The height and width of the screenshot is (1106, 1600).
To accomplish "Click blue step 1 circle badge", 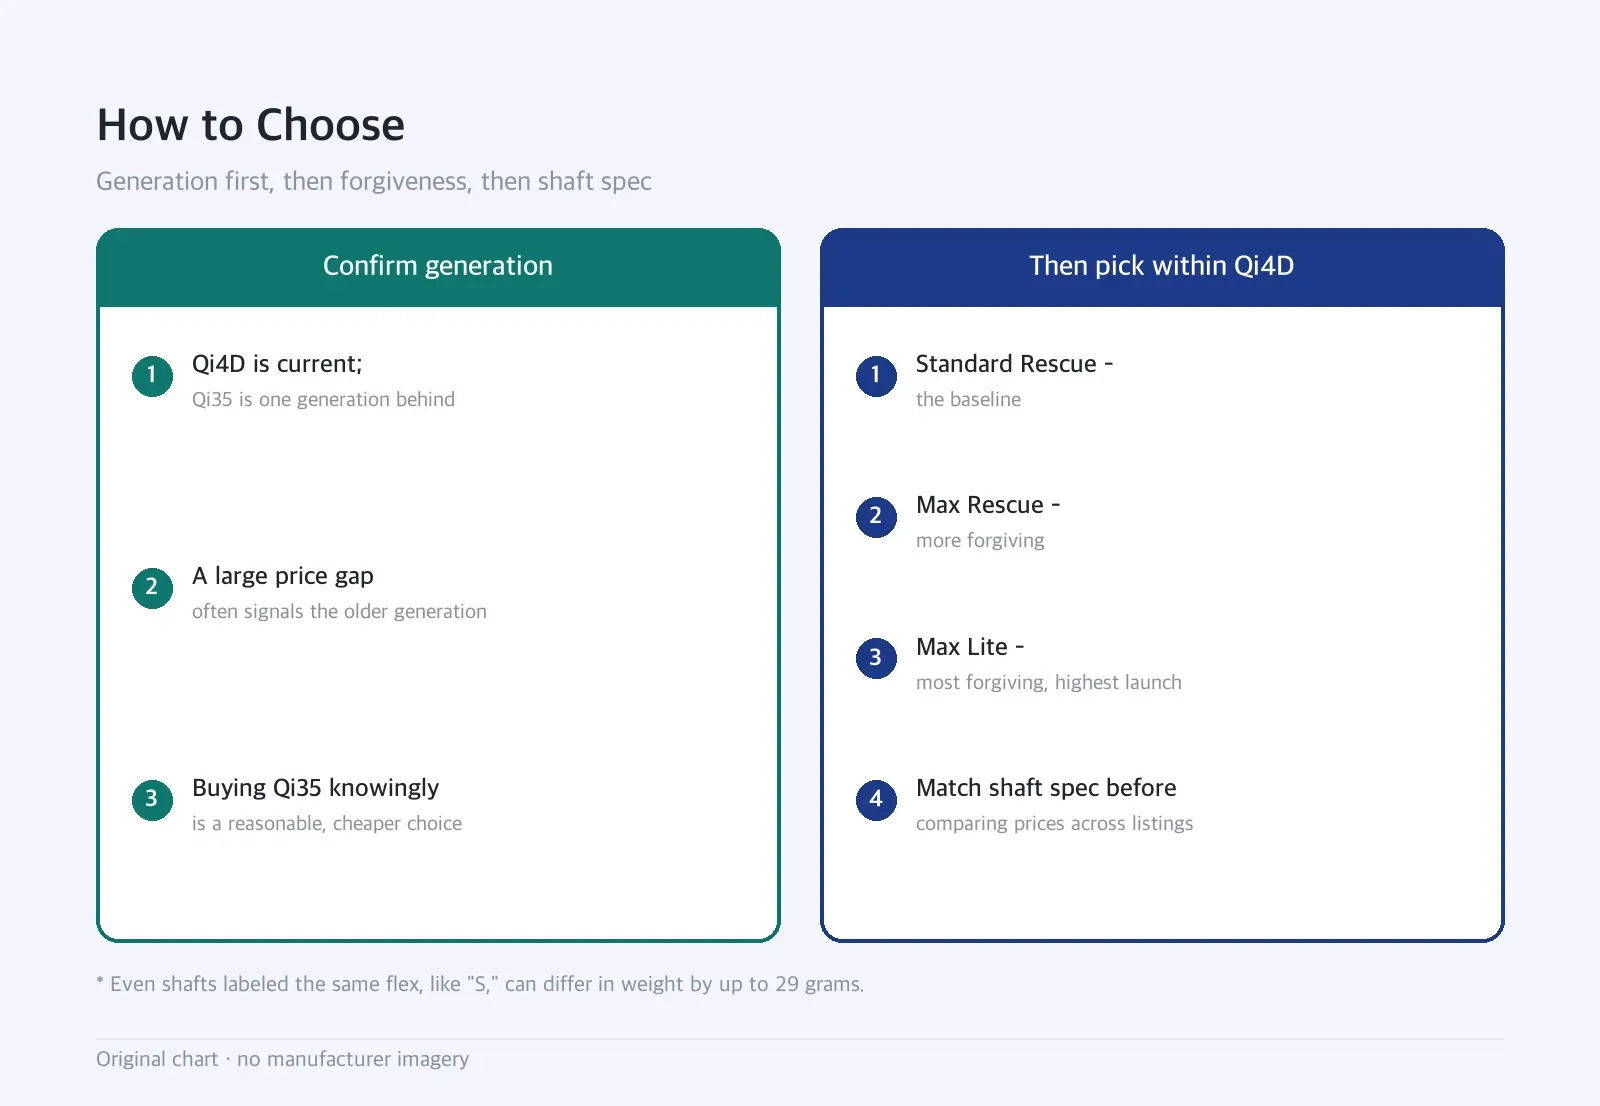I will 876,376.
